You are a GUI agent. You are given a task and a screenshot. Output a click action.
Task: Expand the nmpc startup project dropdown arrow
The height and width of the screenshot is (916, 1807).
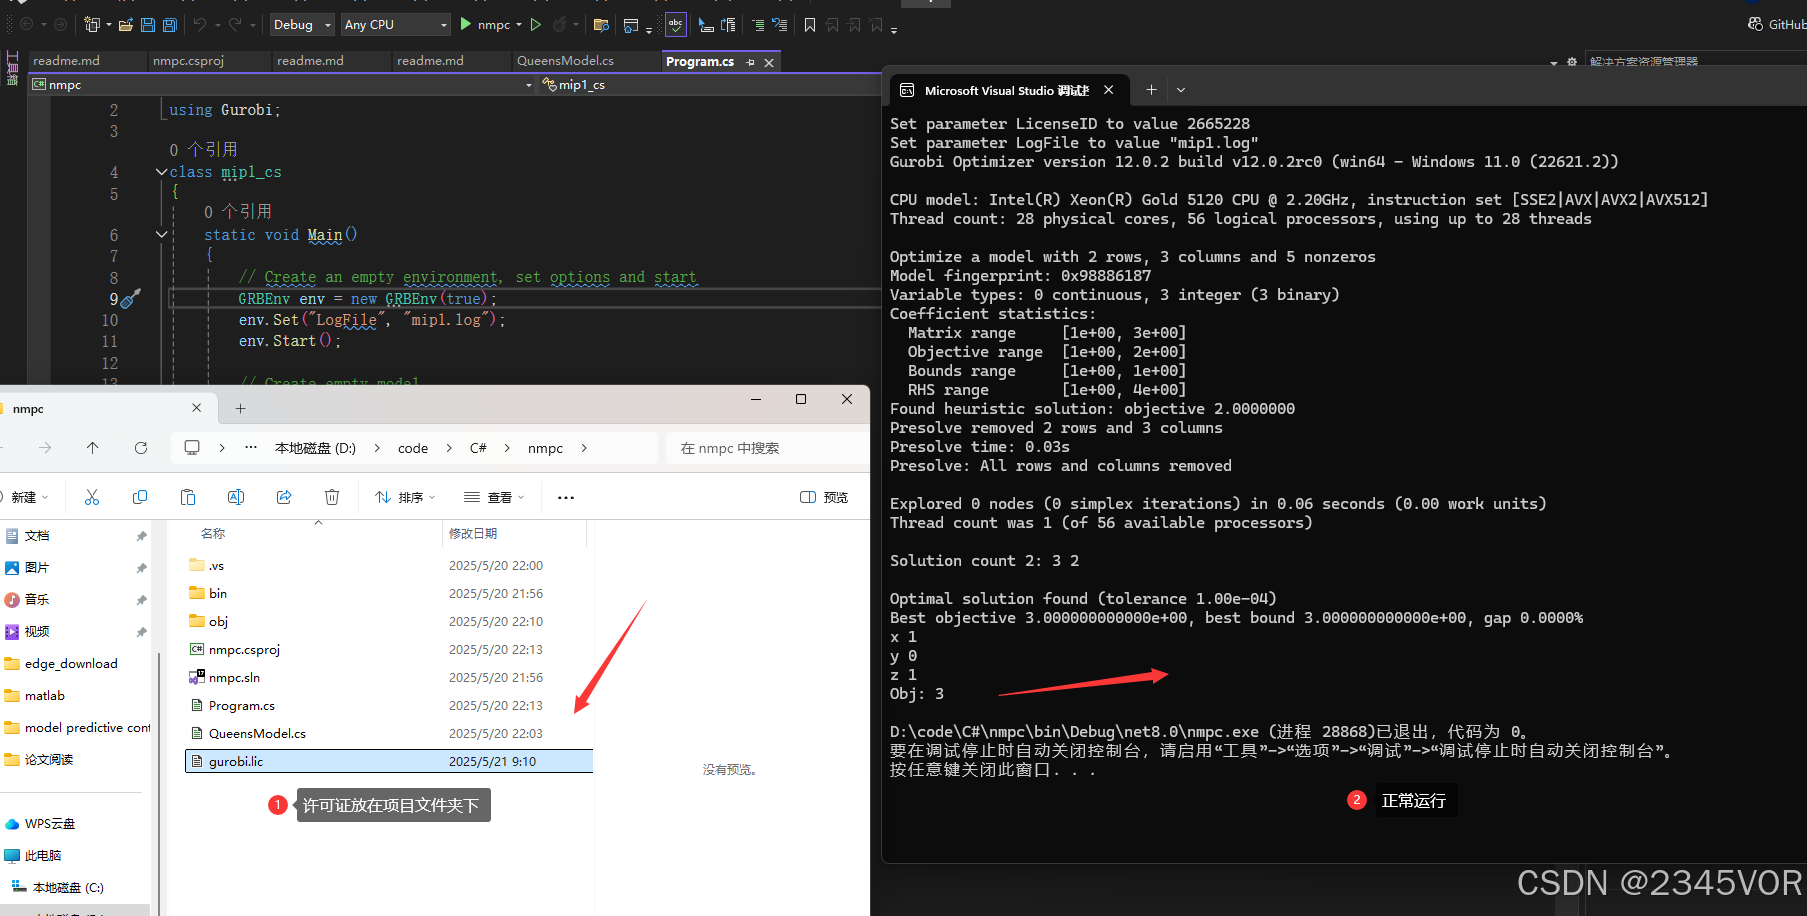(519, 24)
